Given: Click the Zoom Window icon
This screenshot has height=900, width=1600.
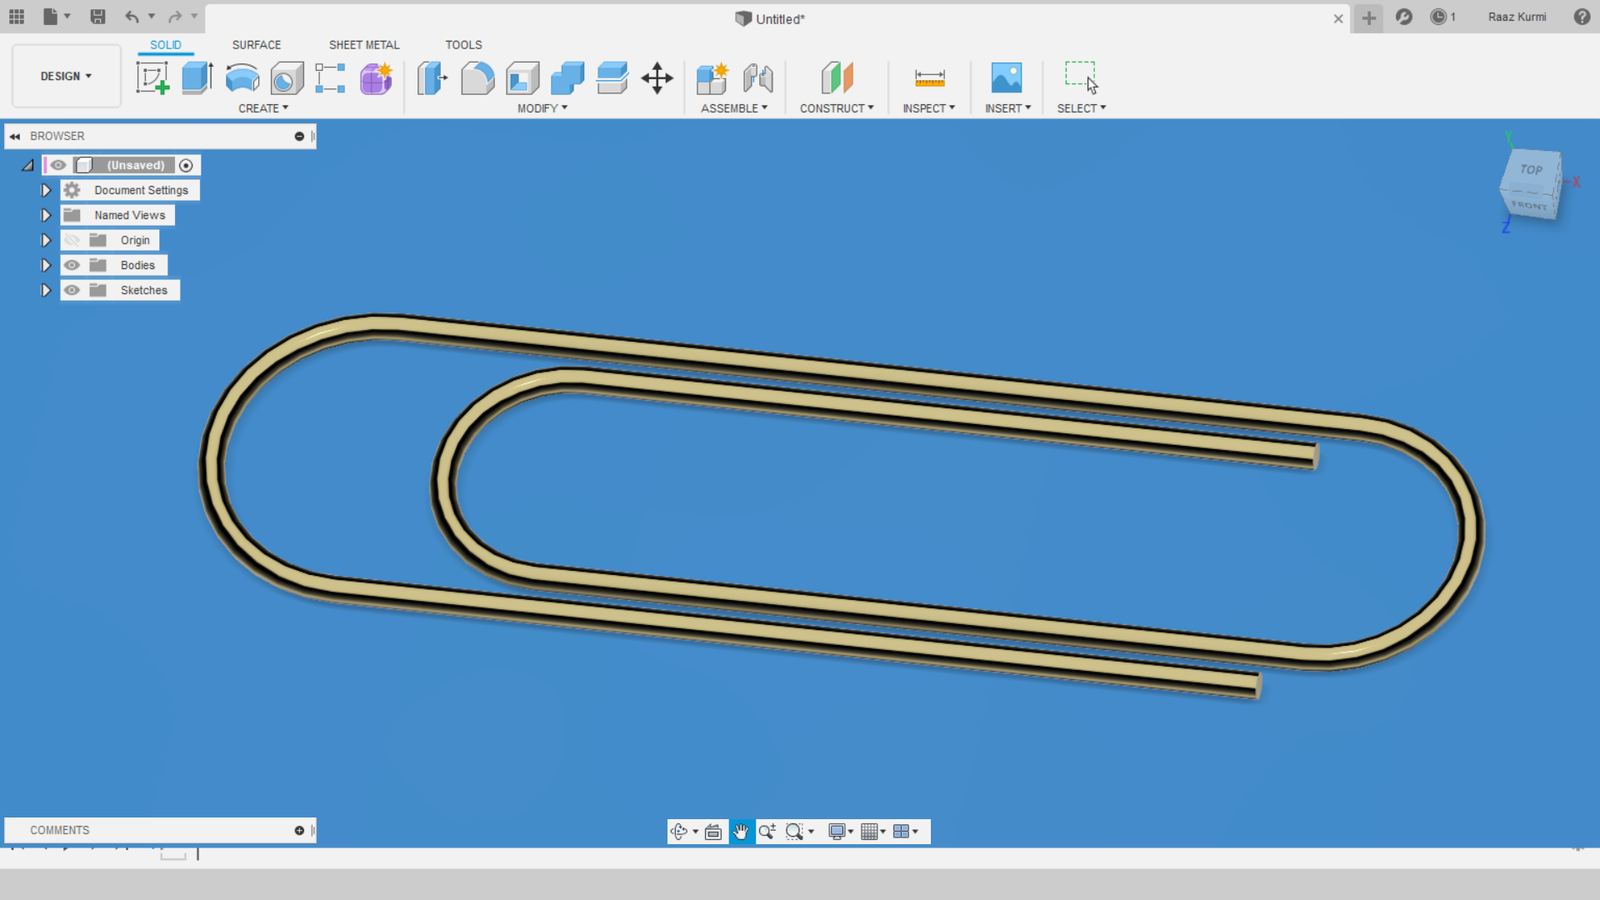Looking at the screenshot, I should (x=795, y=832).
